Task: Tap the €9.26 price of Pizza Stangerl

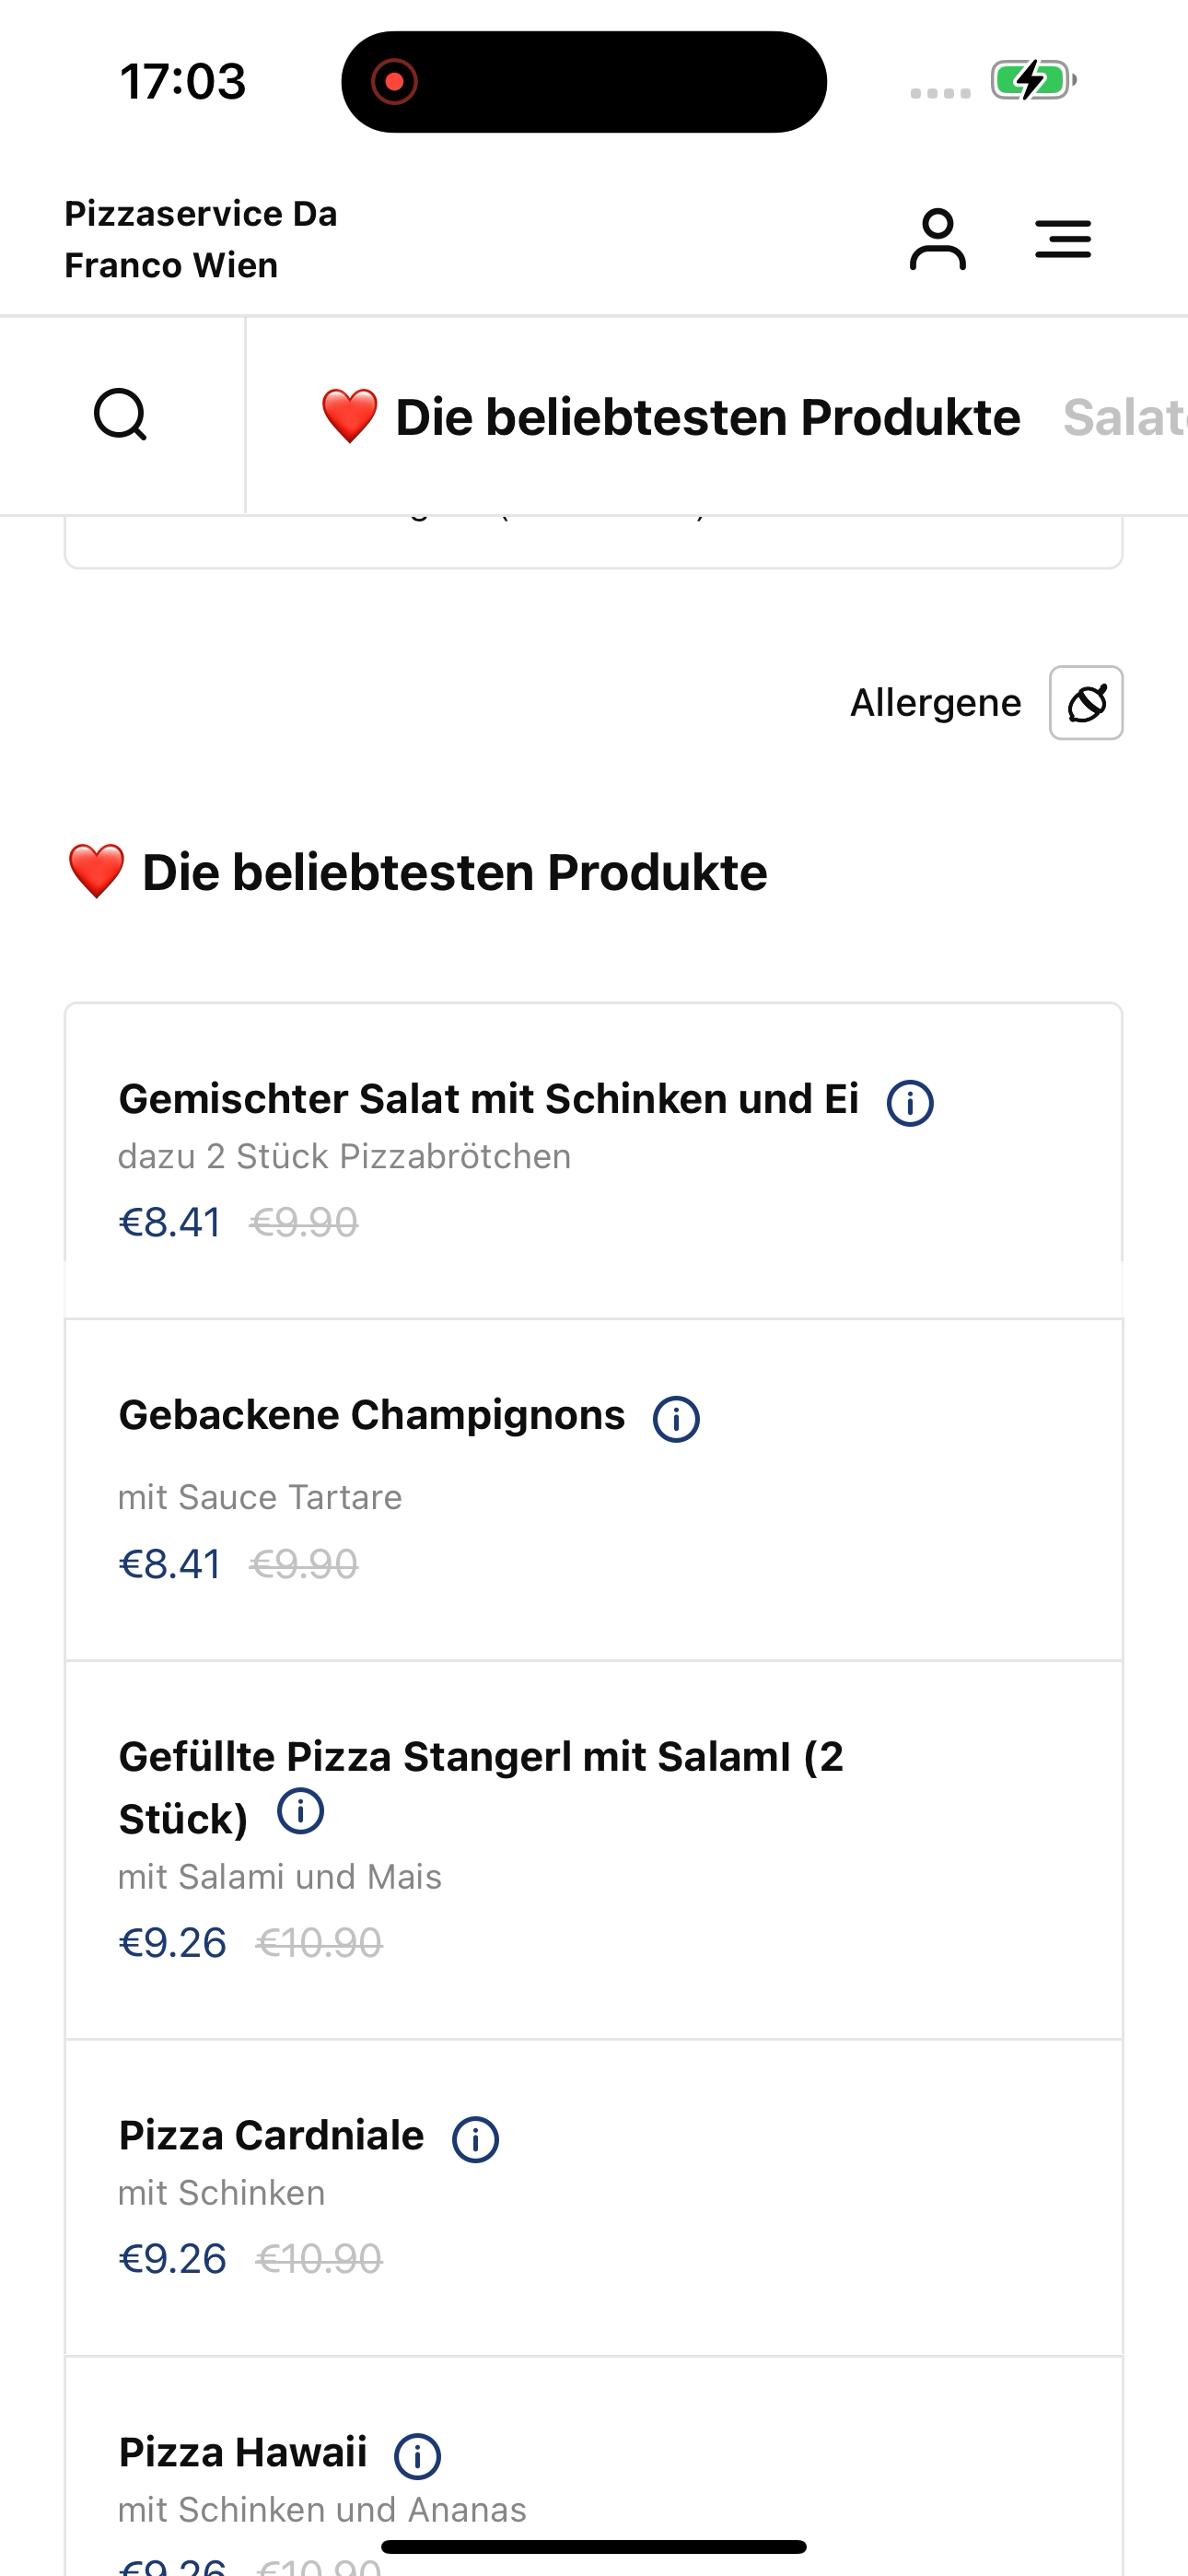Action: coord(173,1943)
